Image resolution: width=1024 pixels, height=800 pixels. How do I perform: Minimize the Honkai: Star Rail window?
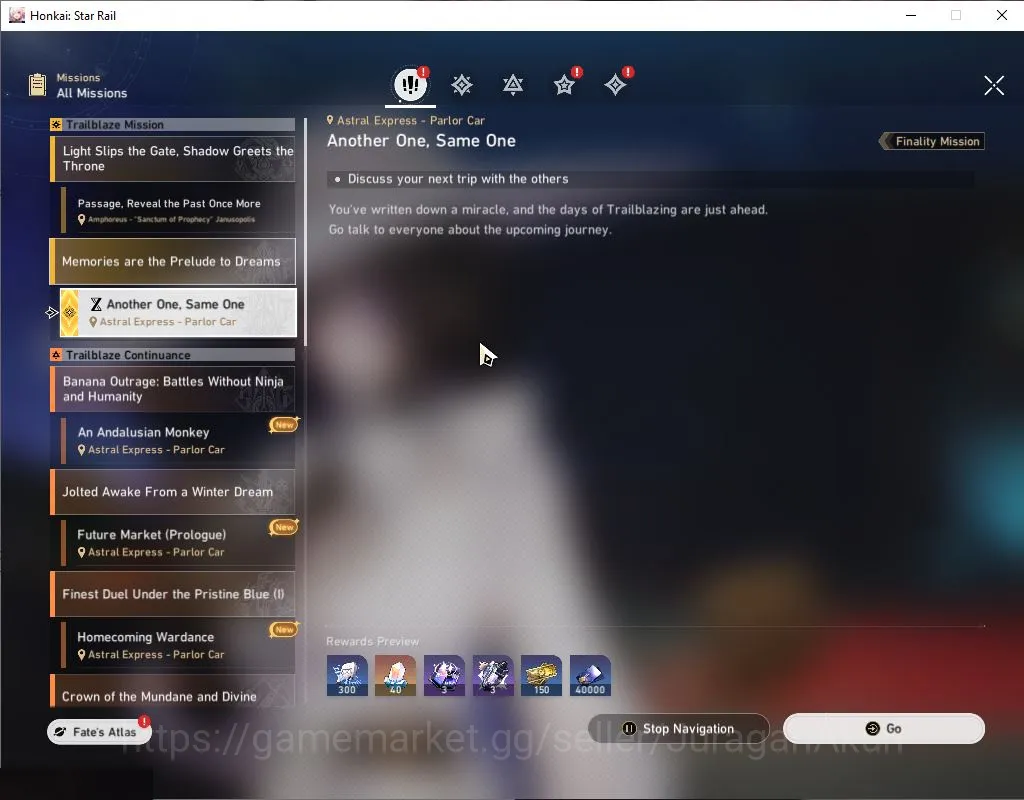tap(911, 15)
